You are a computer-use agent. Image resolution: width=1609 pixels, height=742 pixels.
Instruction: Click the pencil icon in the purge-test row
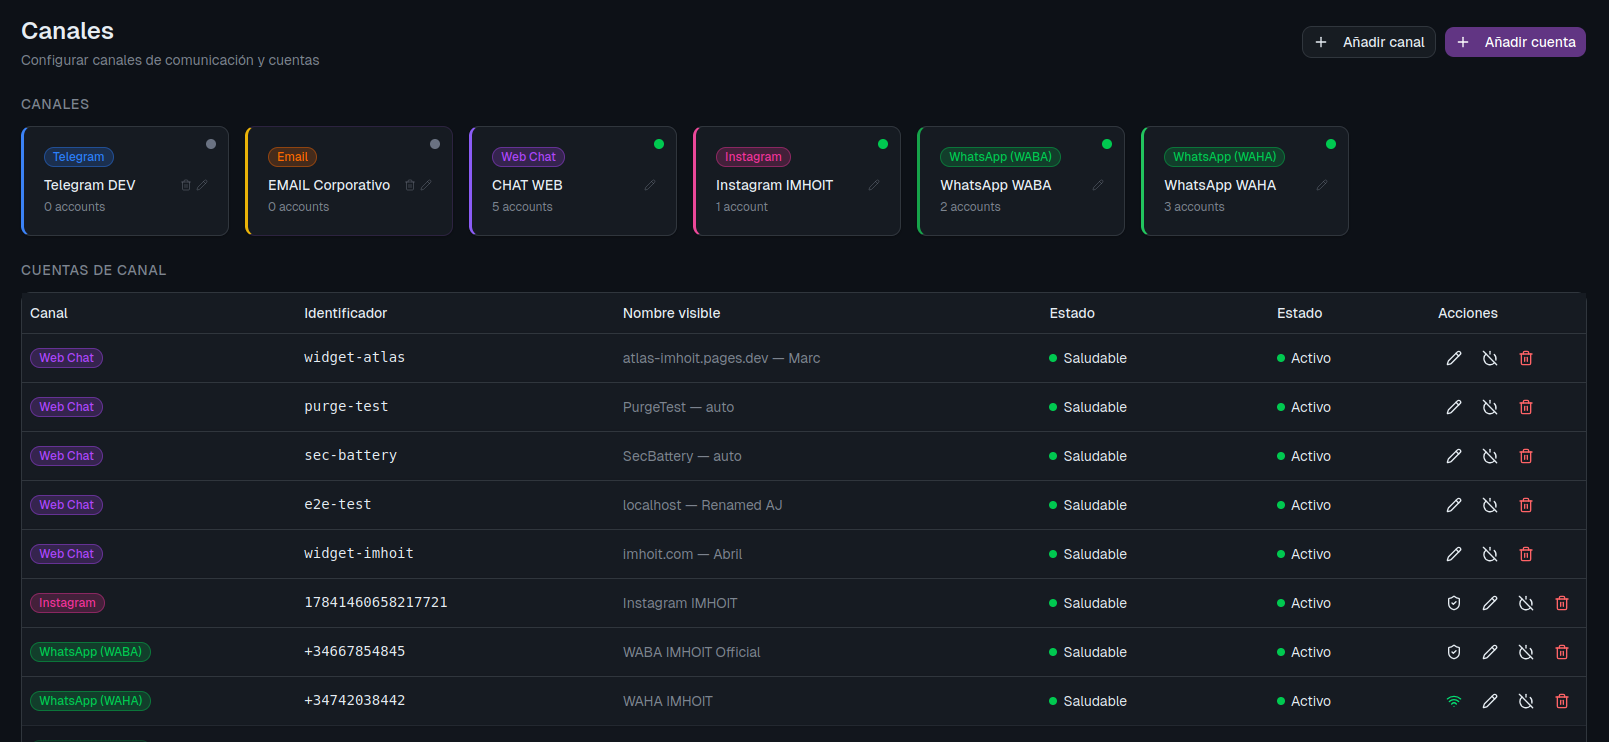[x=1454, y=407]
